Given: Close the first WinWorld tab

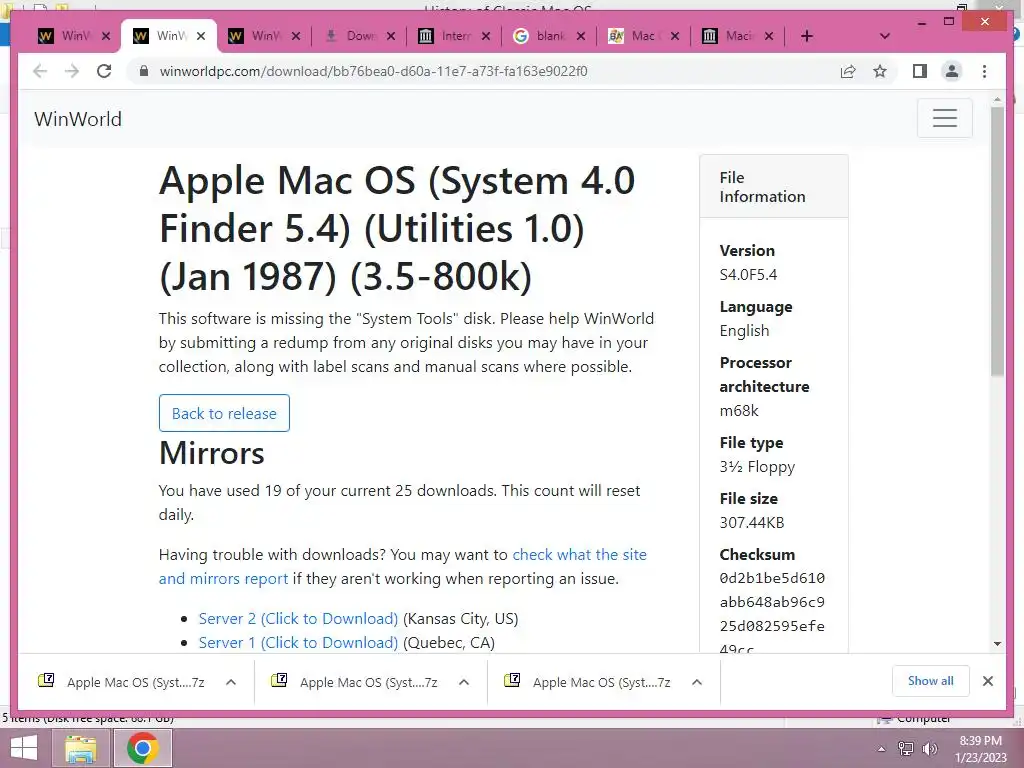Looking at the screenshot, I should (106, 36).
